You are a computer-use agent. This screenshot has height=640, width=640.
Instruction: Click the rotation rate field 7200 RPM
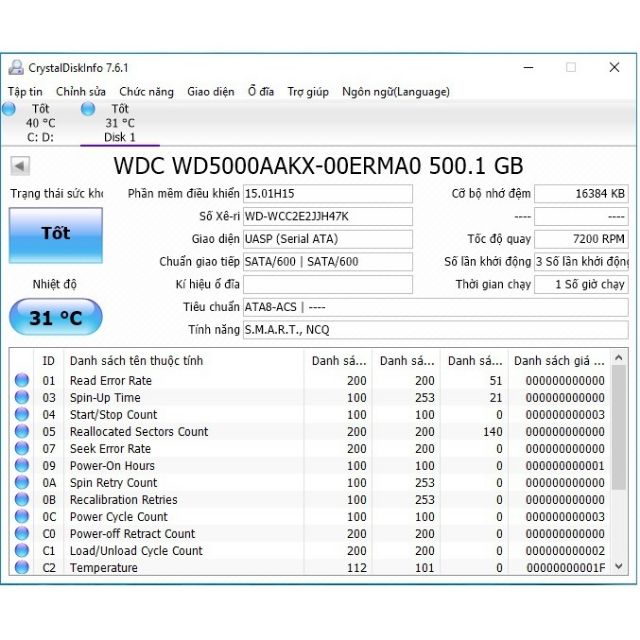pos(581,239)
